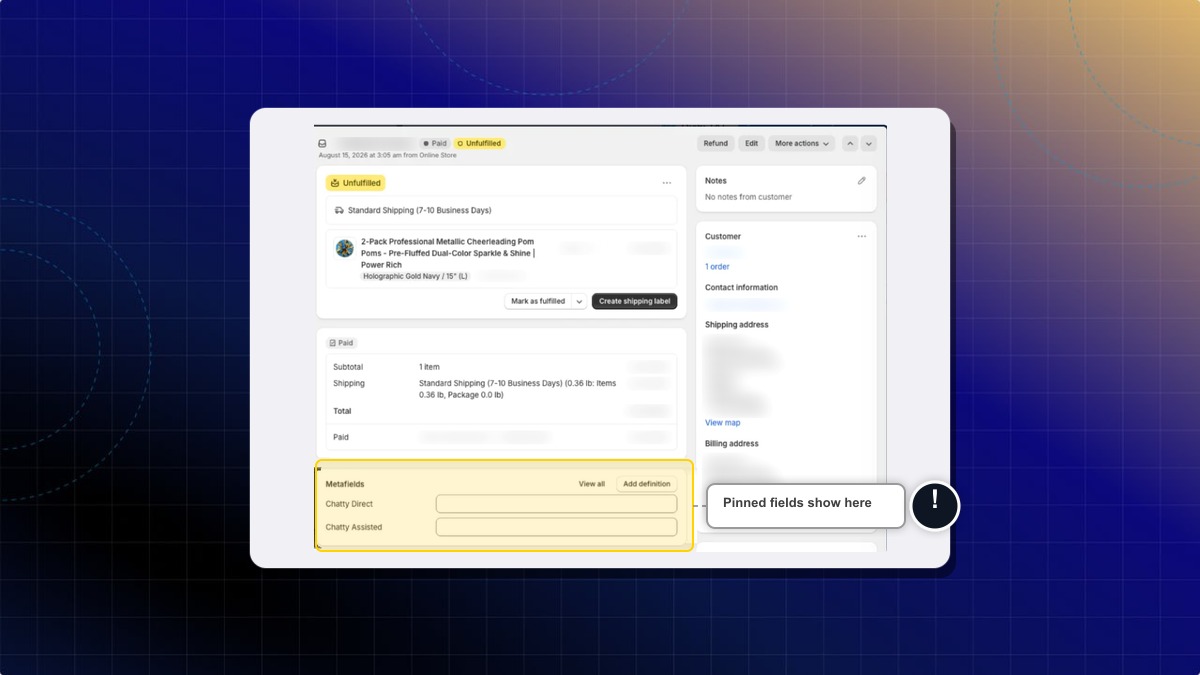
Task: Click the Customer card heading
Action: tap(723, 237)
